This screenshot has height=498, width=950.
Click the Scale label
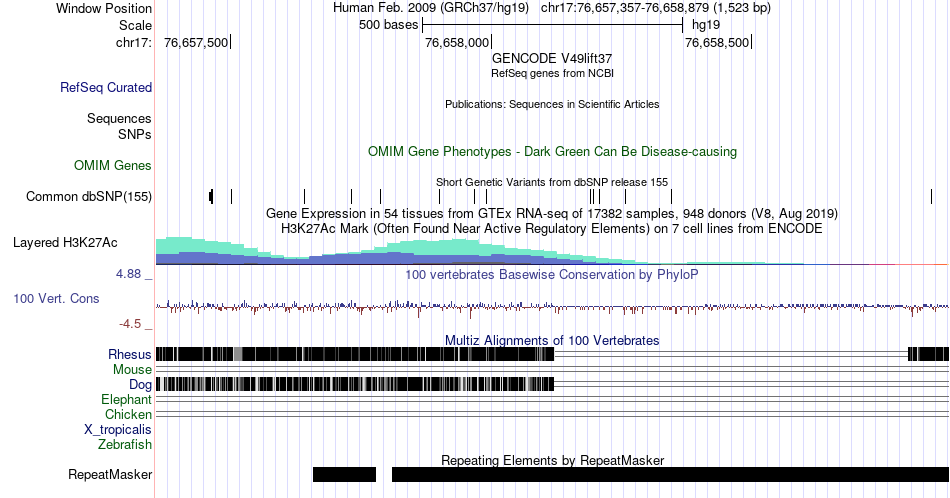click(x=135, y=25)
